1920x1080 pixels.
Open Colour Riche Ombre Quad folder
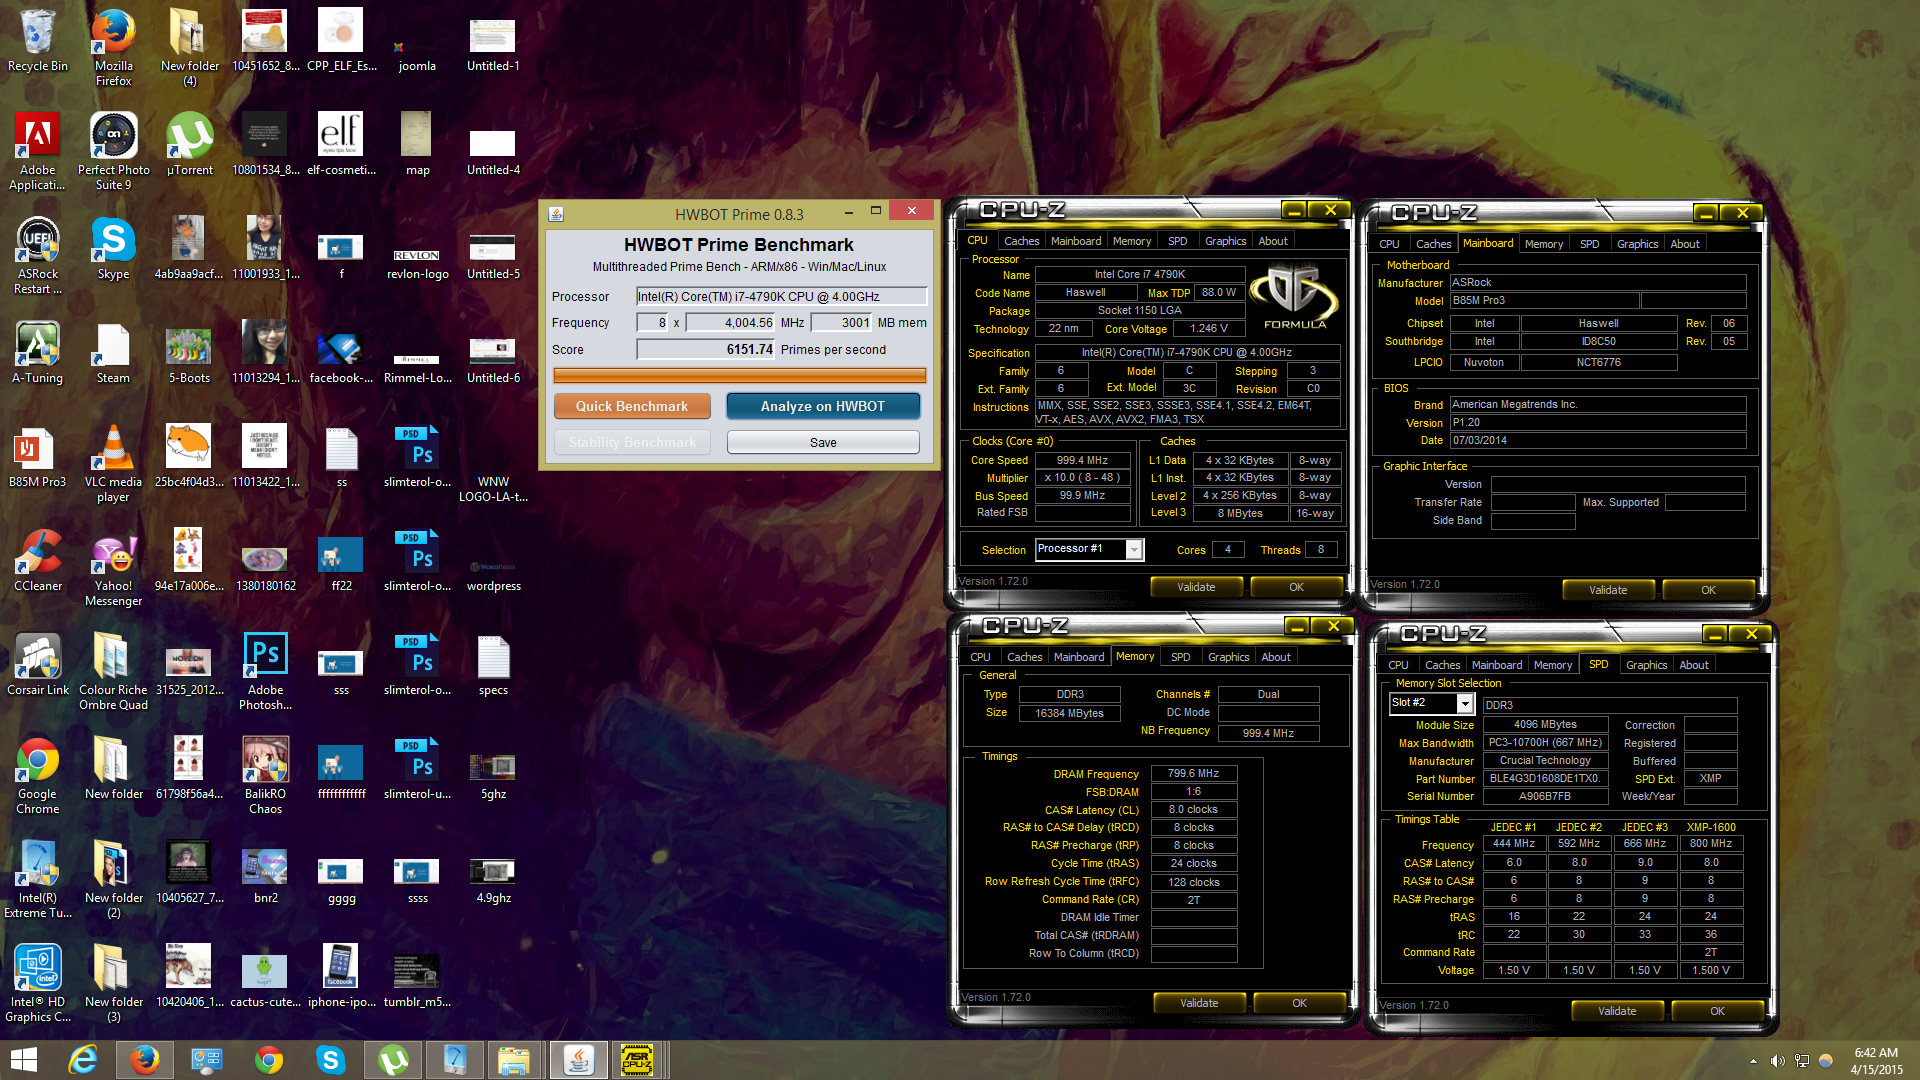tap(114, 670)
